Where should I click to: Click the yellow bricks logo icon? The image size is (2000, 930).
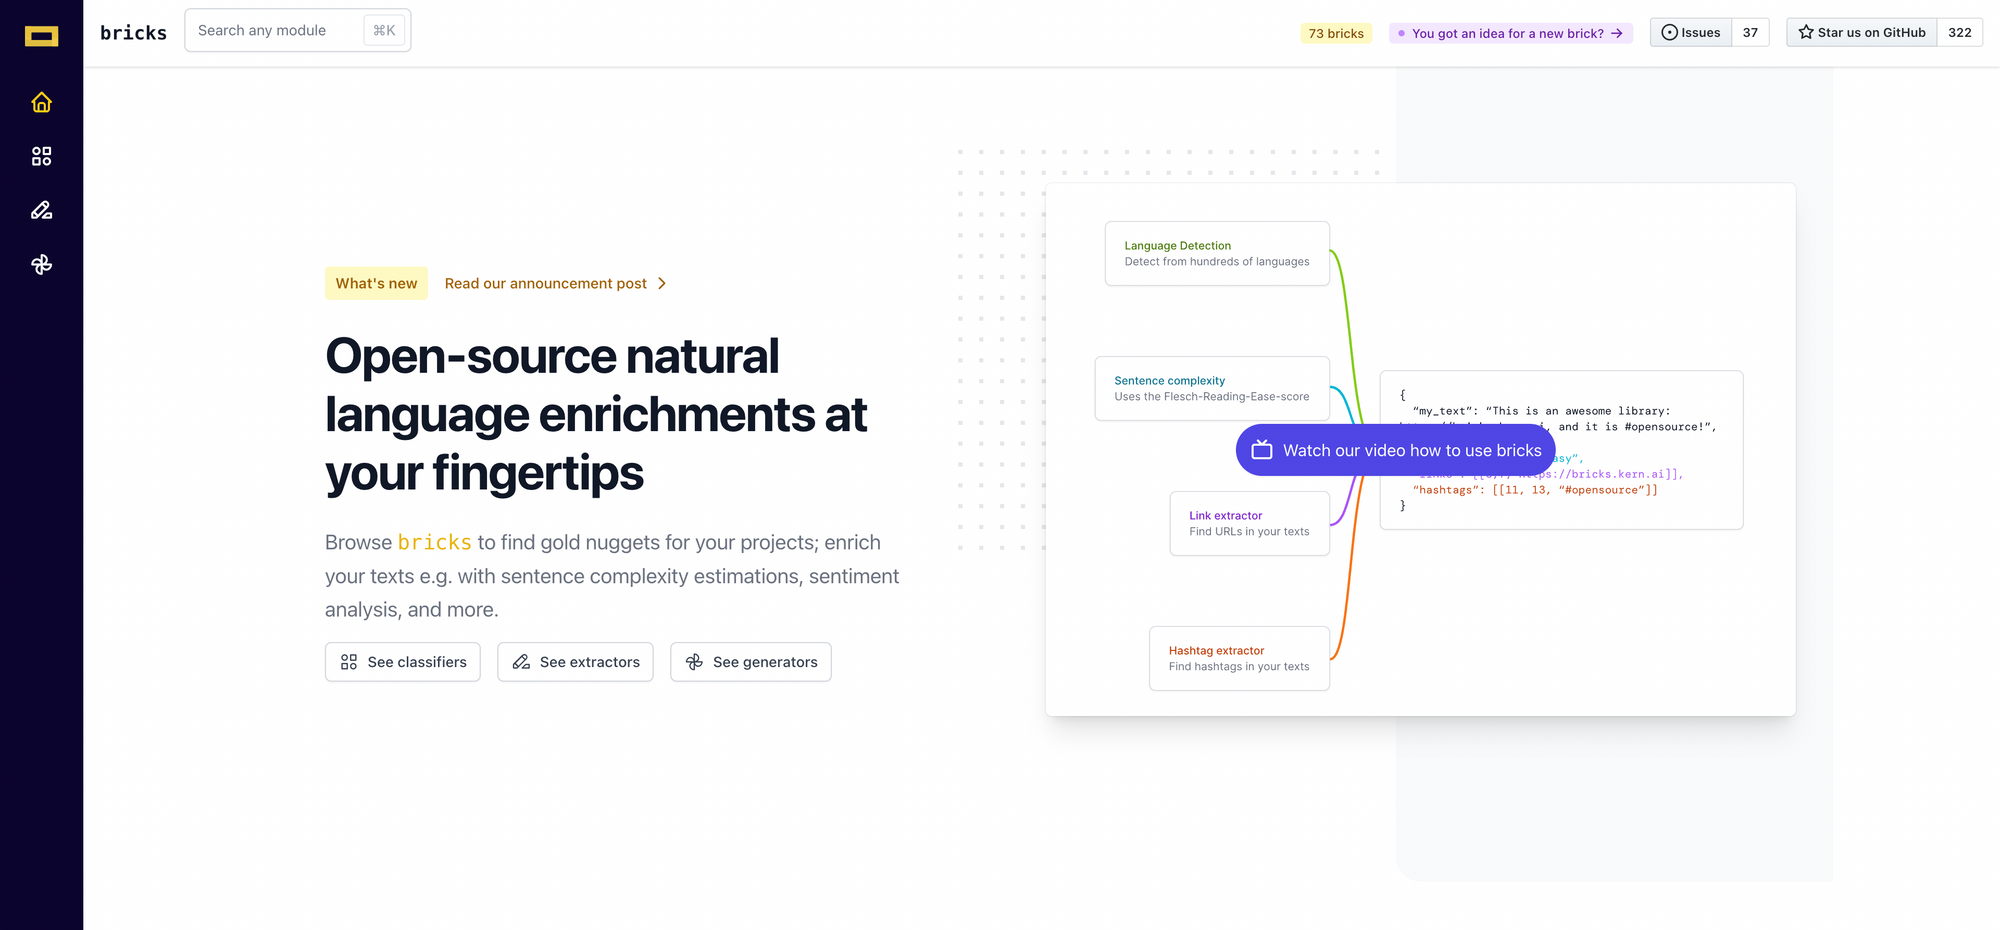pos(41,36)
